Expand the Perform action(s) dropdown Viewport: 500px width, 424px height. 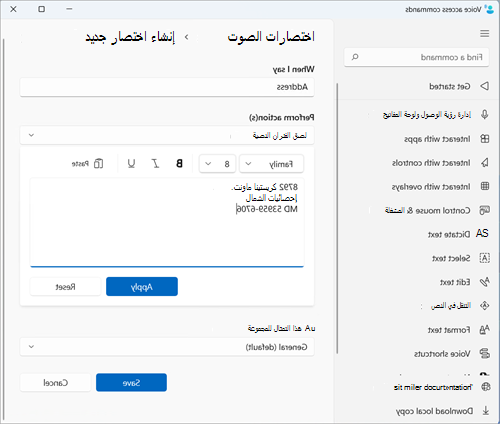click(167, 135)
